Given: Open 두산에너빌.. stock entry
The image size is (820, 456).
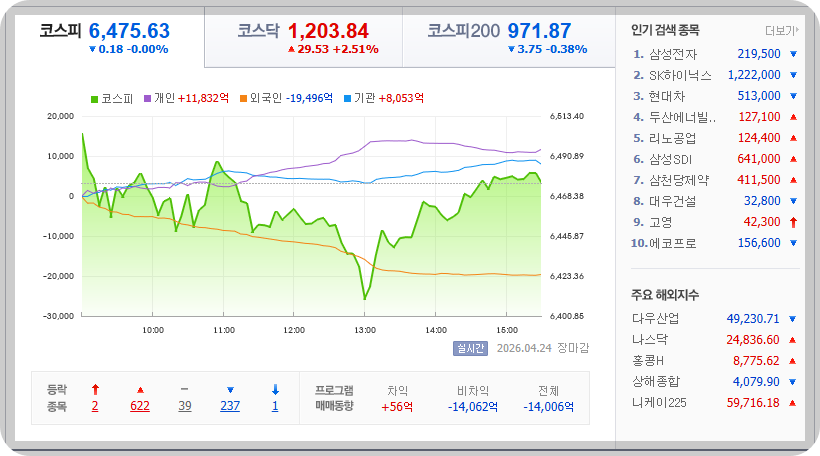Looking at the screenshot, I should [682, 117].
